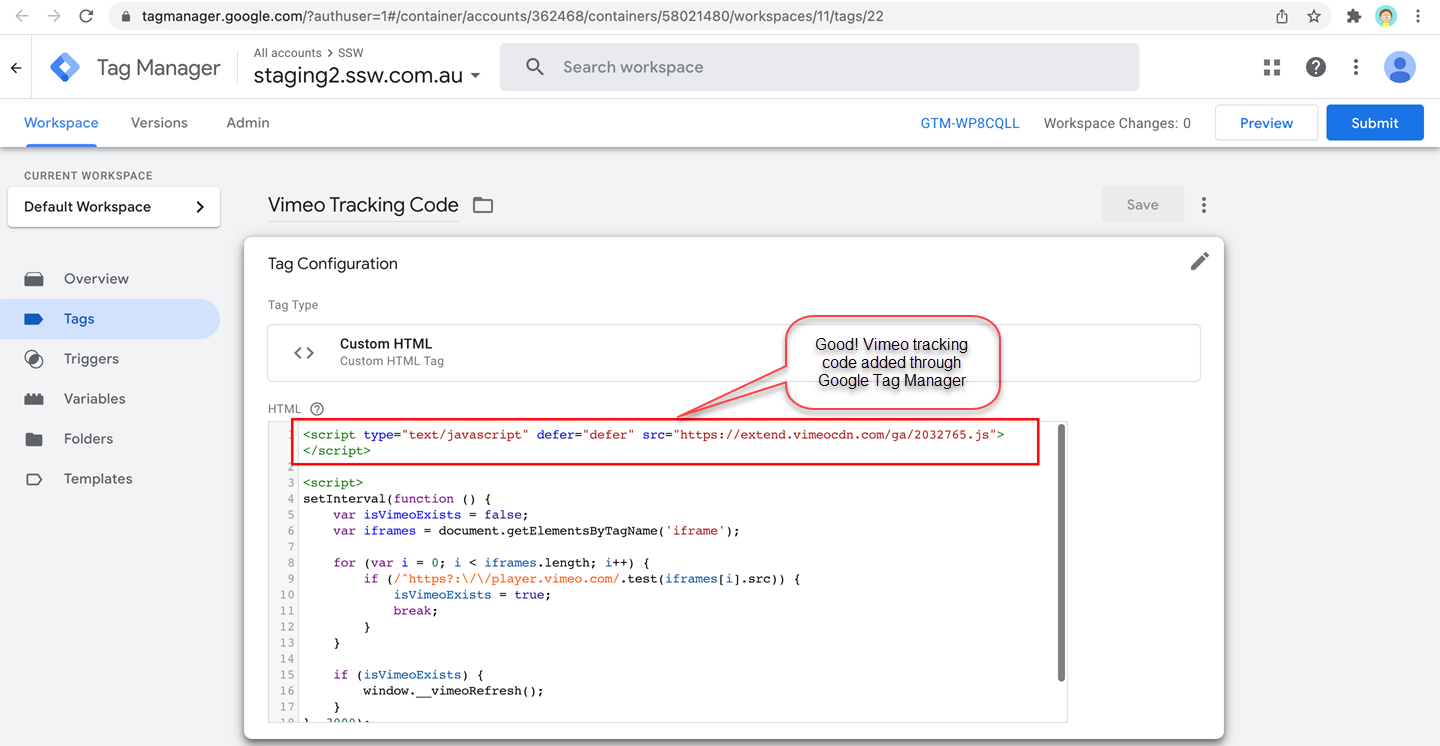This screenshot has height=746, width=1440.
Task: Switch to the Versions tab
Action: [x=159, y=123]
